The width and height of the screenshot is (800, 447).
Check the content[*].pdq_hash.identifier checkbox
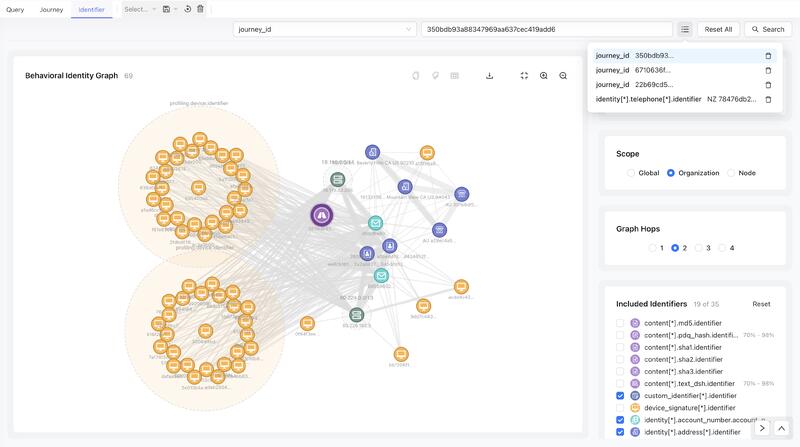coord(620,335)
